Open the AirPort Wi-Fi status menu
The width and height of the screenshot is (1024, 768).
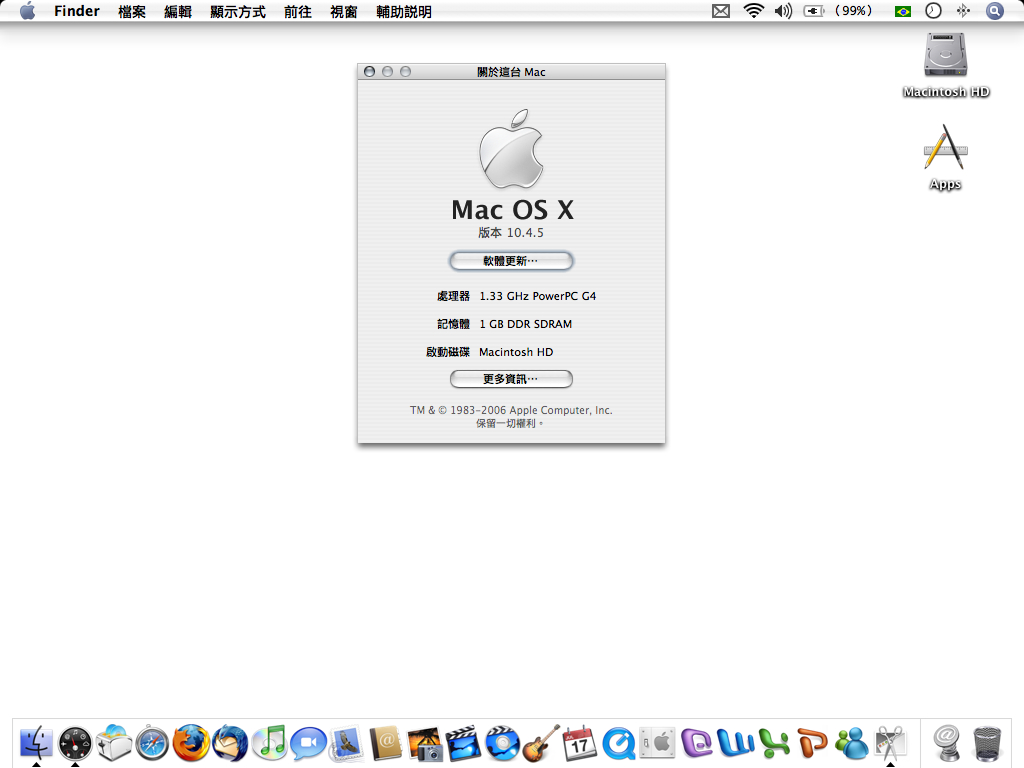pos(754,11)
